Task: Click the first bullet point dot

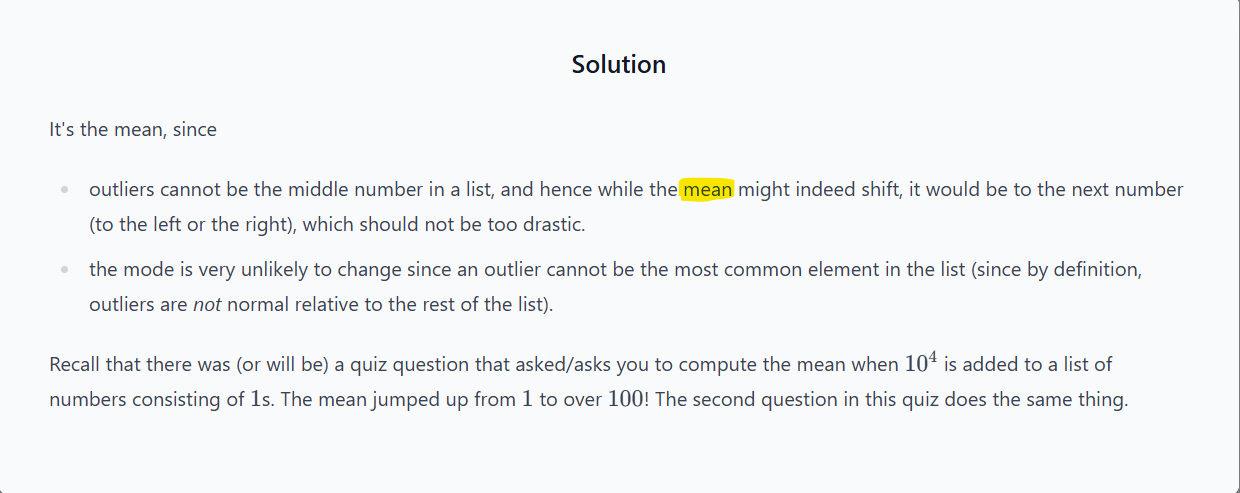Action: click(x=65, y=190)
